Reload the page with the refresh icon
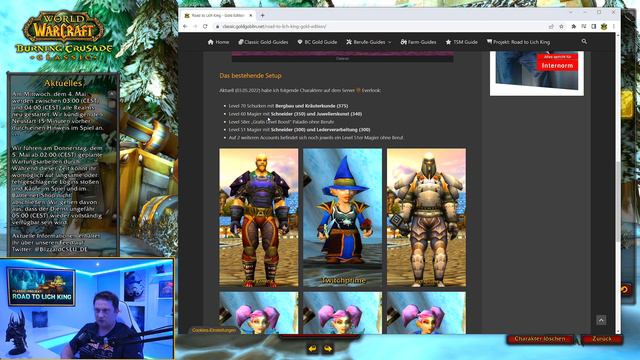This screenshot has height=360, width=640. (x=205, y=26)
